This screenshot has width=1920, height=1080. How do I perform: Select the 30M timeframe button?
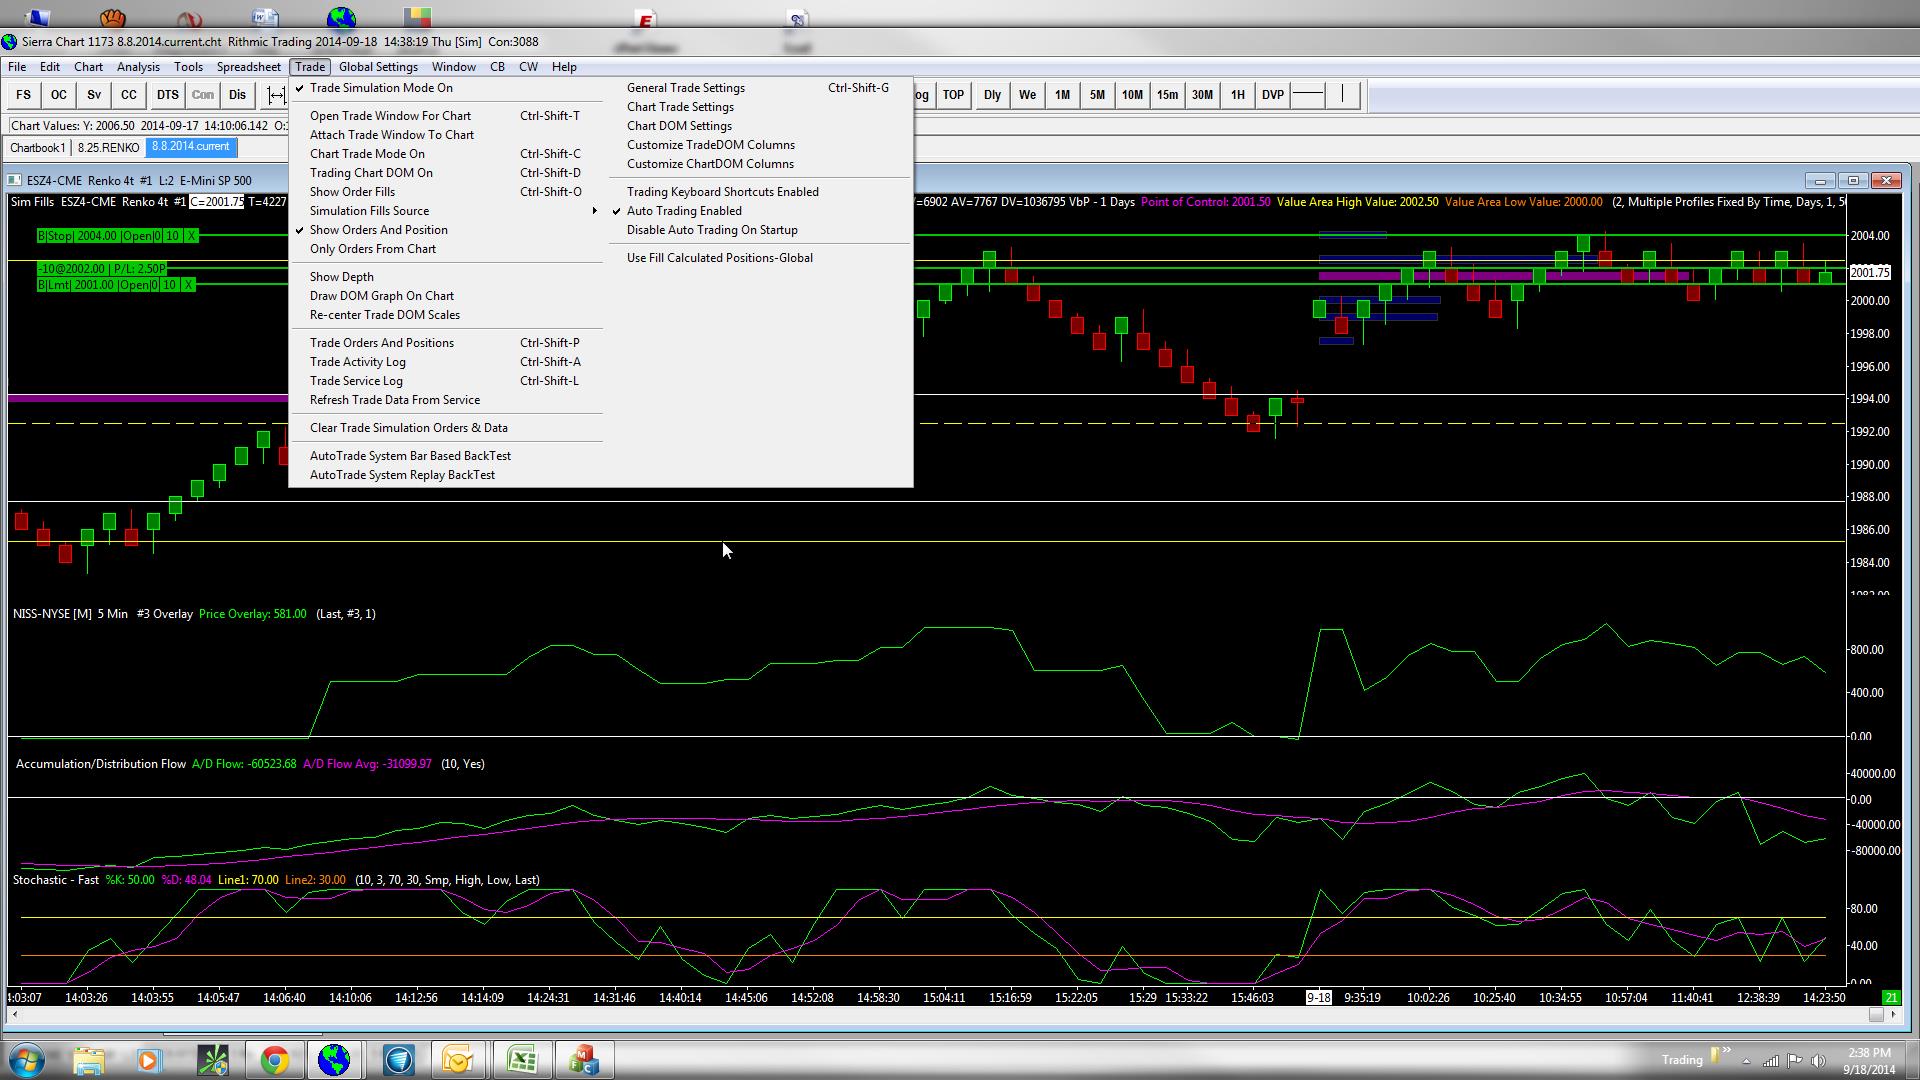(1202, 95)
